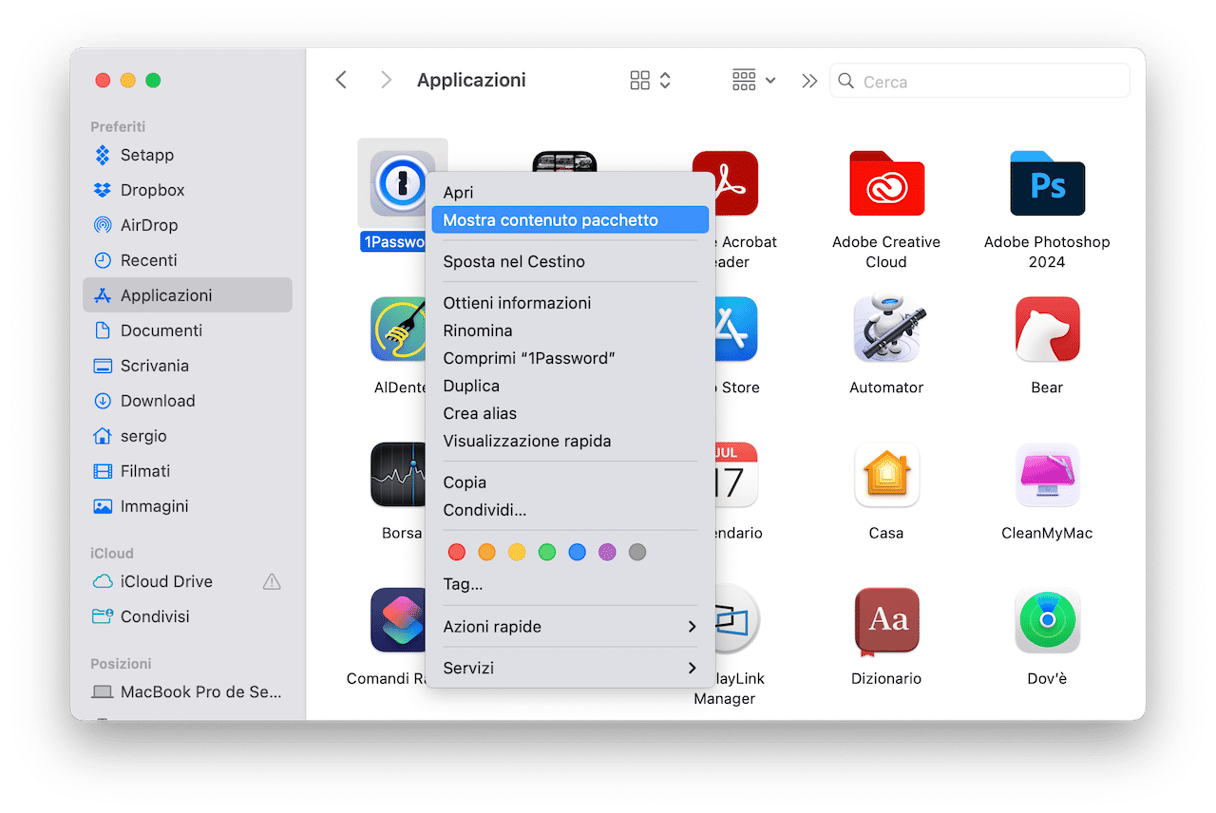This screenshot has width=1216, height=813.
Task: Expand the Azioni rapide submenu
Action: 570,627
